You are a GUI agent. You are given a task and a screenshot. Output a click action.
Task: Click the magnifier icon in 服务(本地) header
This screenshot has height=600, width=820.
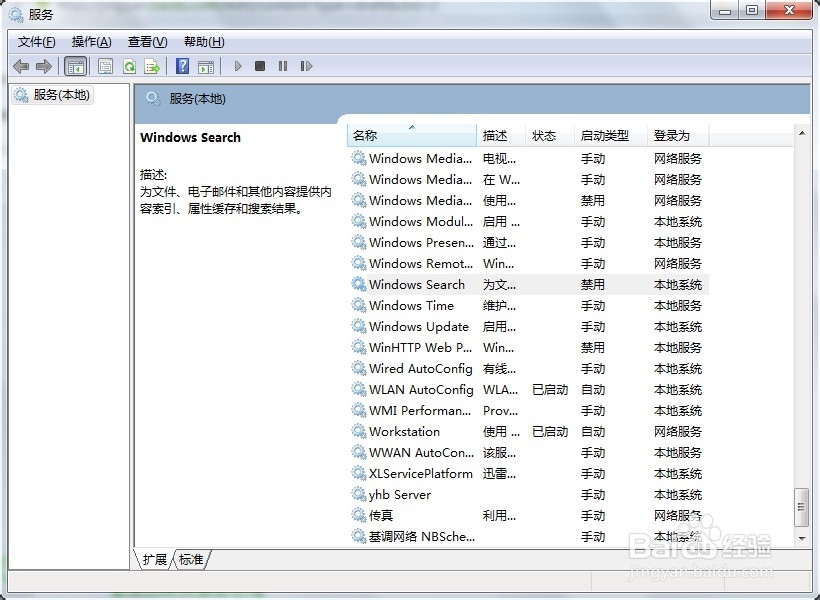click(x=153, y=99)
